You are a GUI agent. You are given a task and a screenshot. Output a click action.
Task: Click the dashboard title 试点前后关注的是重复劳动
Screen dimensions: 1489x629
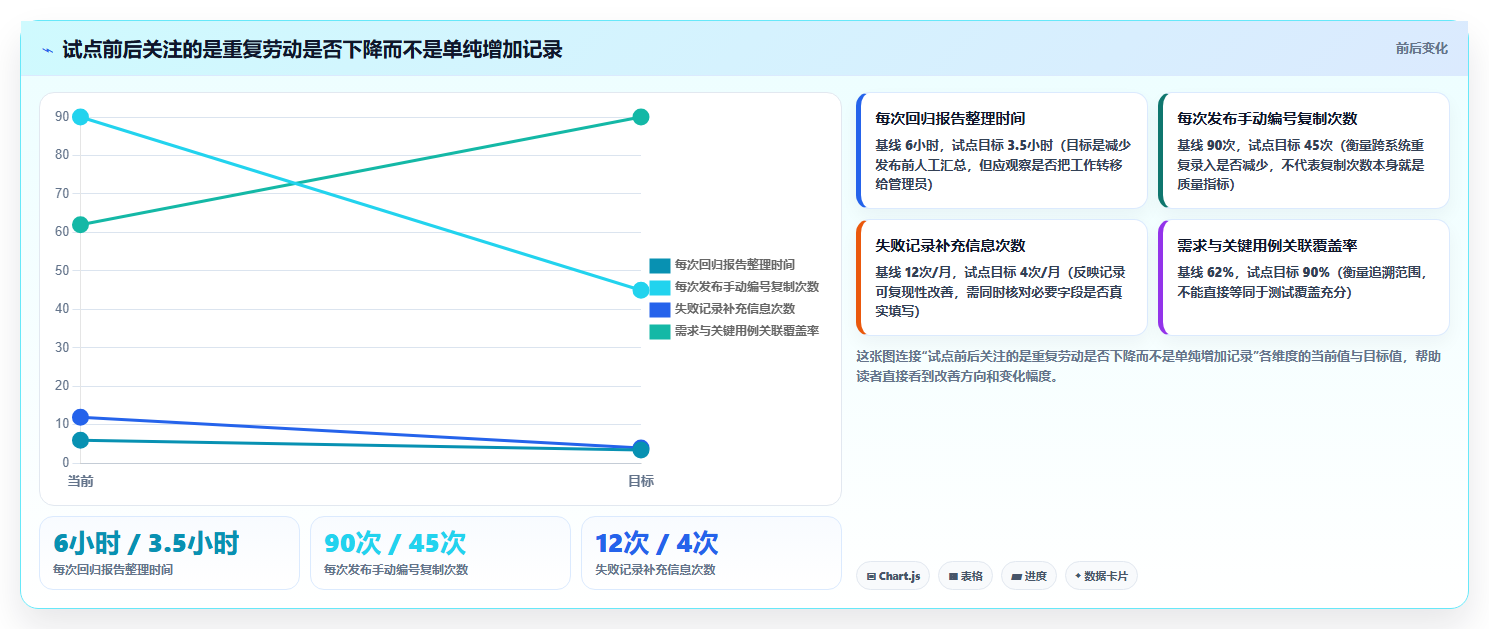pyautogui.click(x=312, y=49)
